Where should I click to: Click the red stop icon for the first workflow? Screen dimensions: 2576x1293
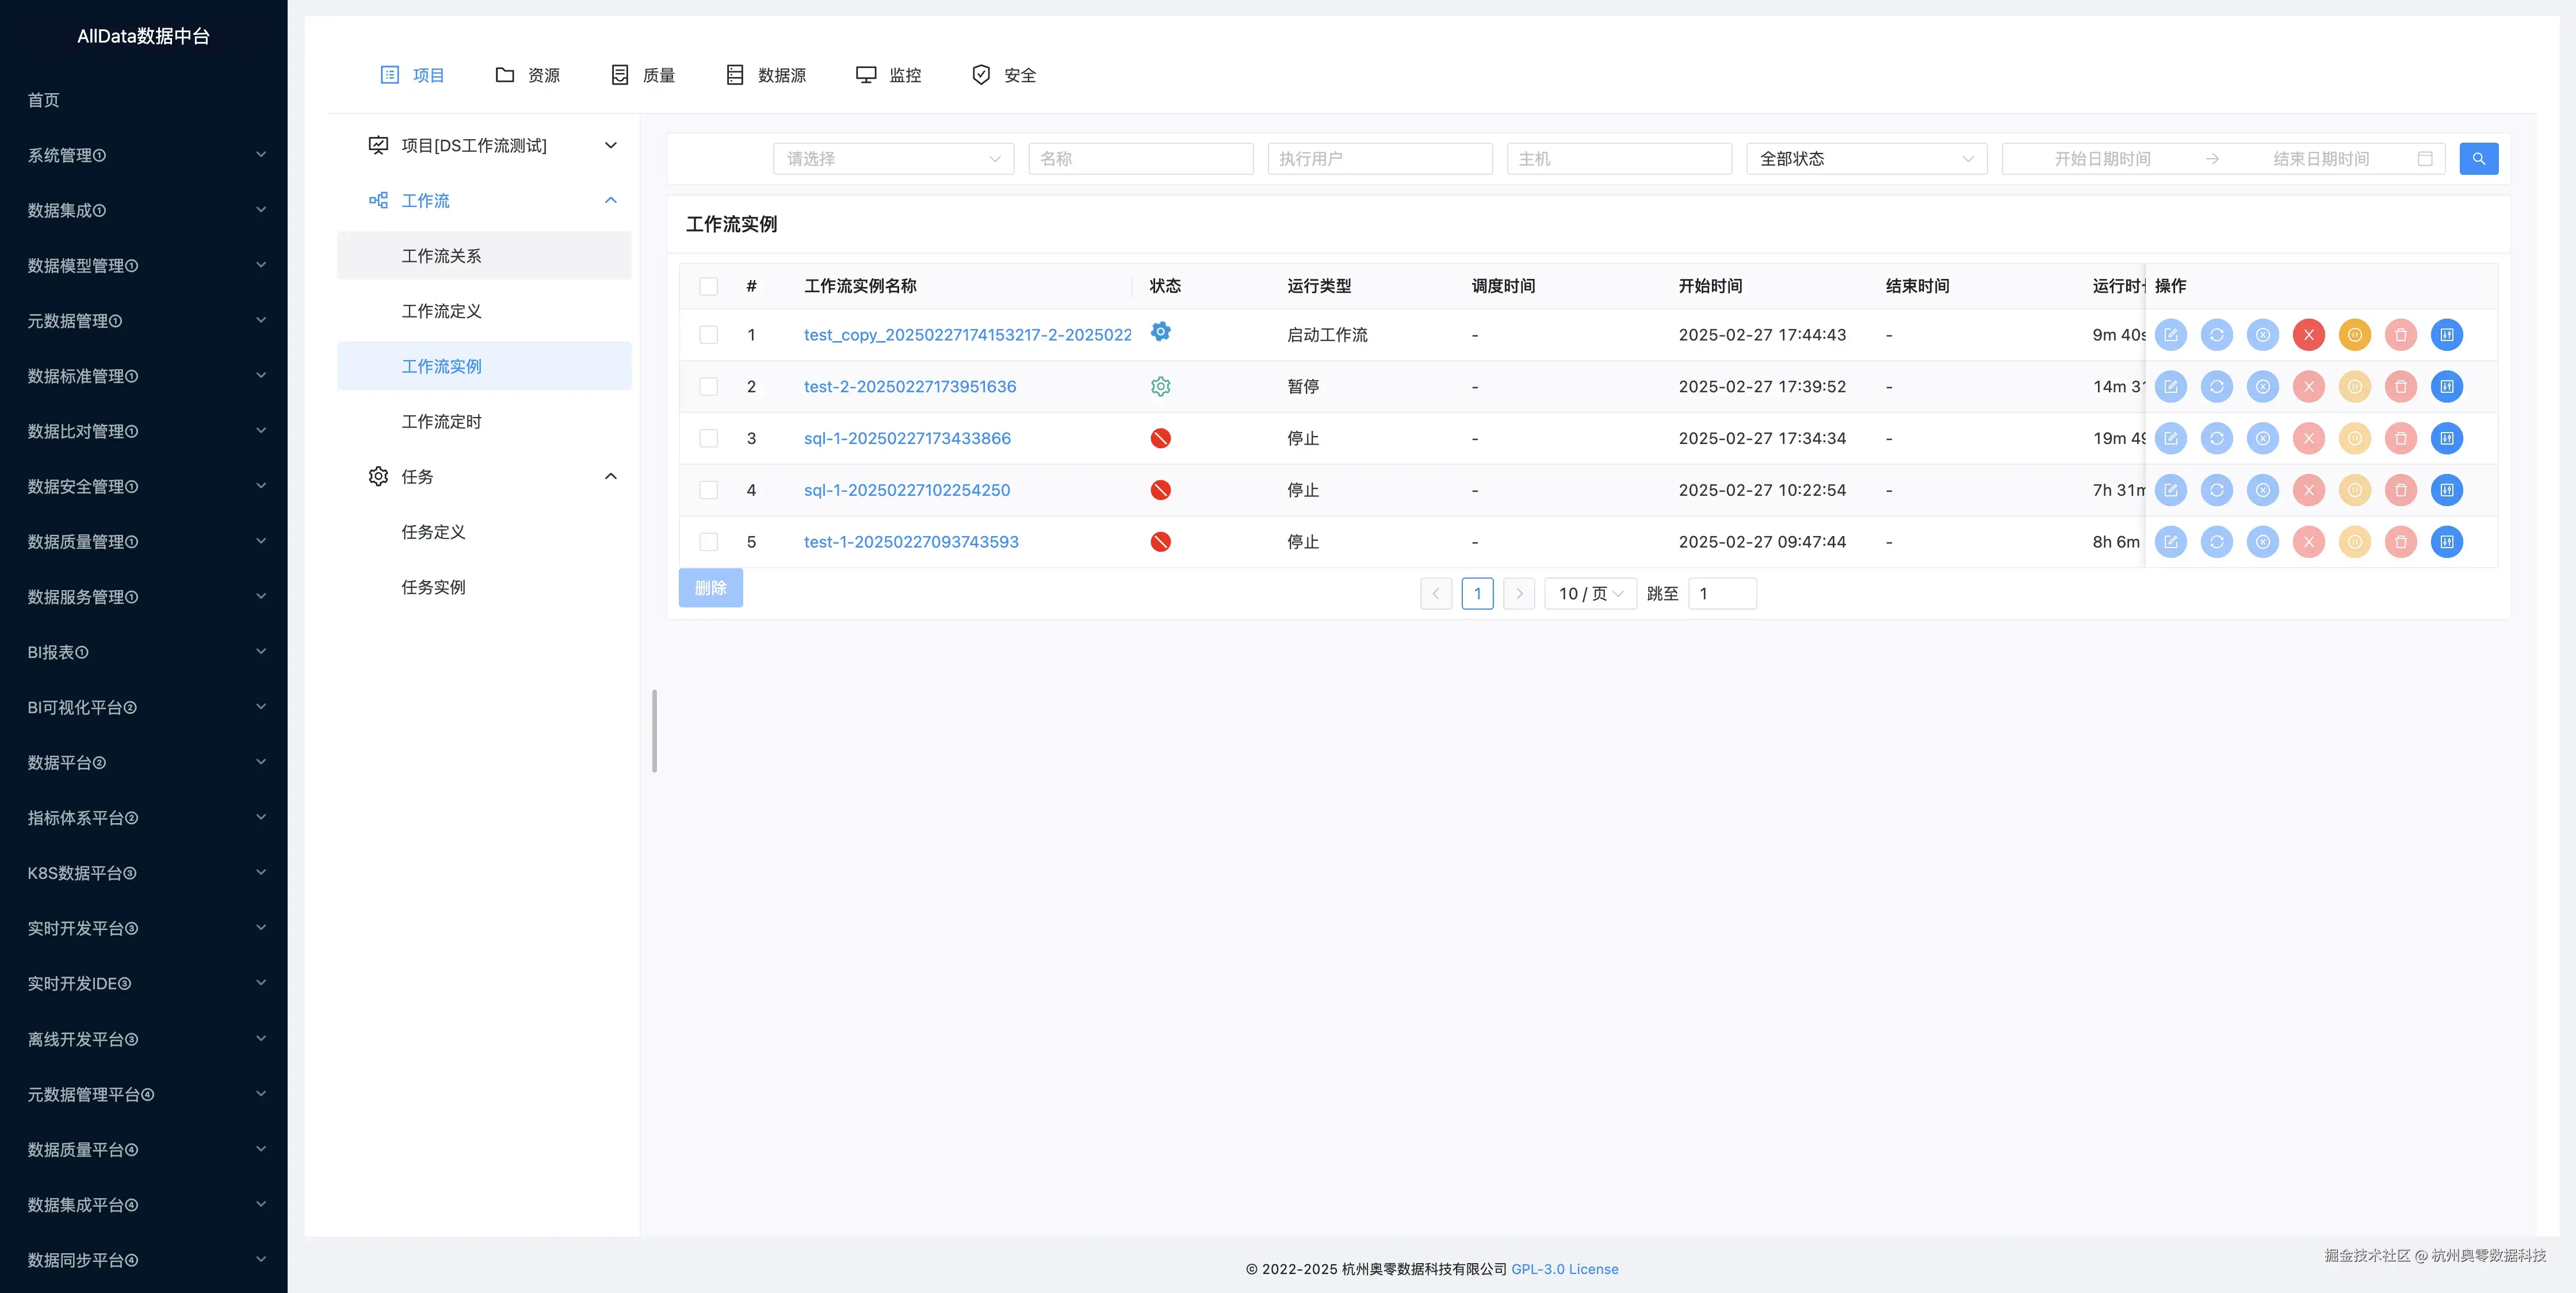click(2309, 335)
